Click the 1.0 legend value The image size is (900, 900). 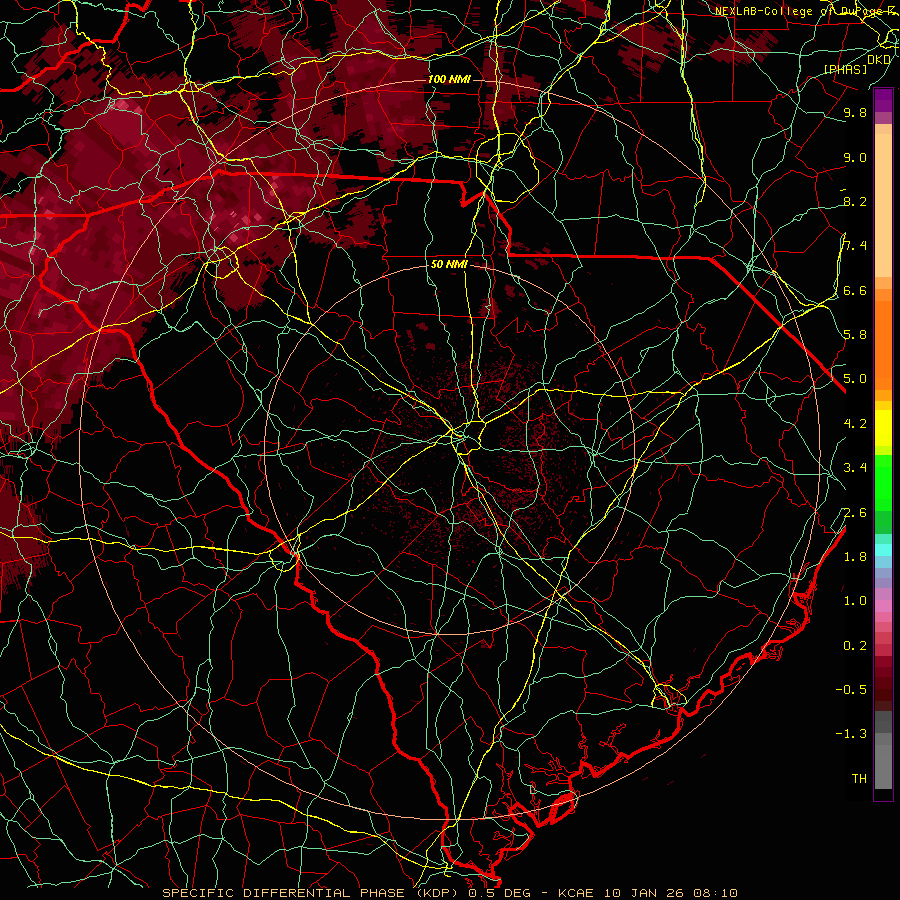click(x=855, y=601)
